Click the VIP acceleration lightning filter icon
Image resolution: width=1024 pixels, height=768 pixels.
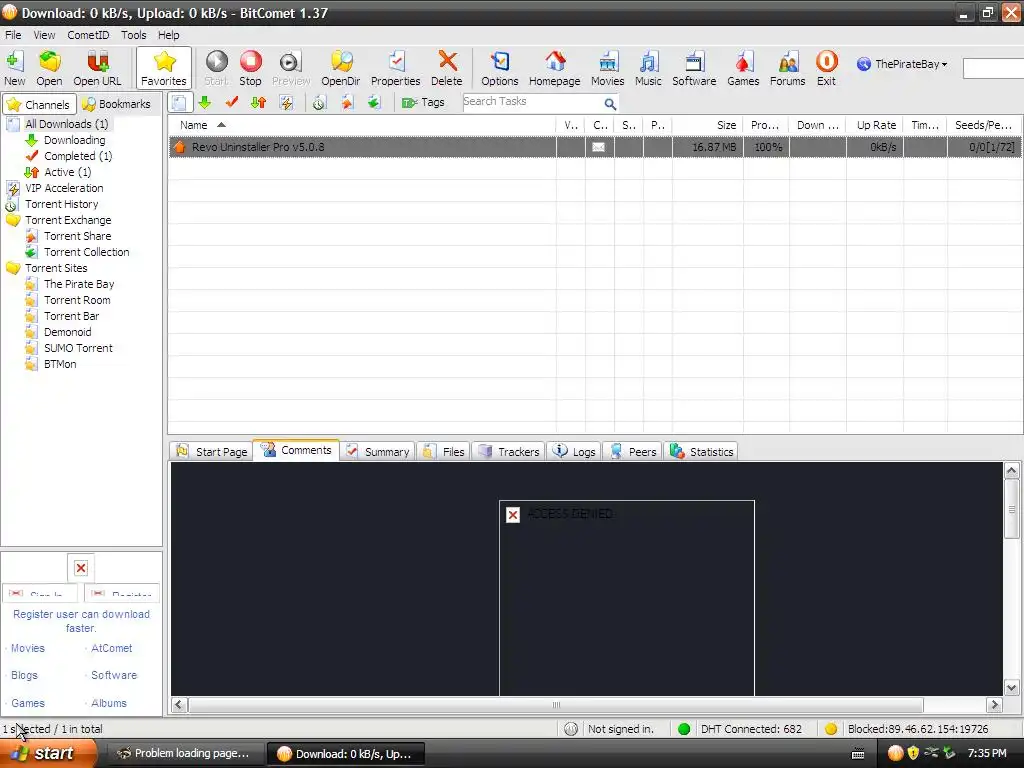click(x=286, y=103)
